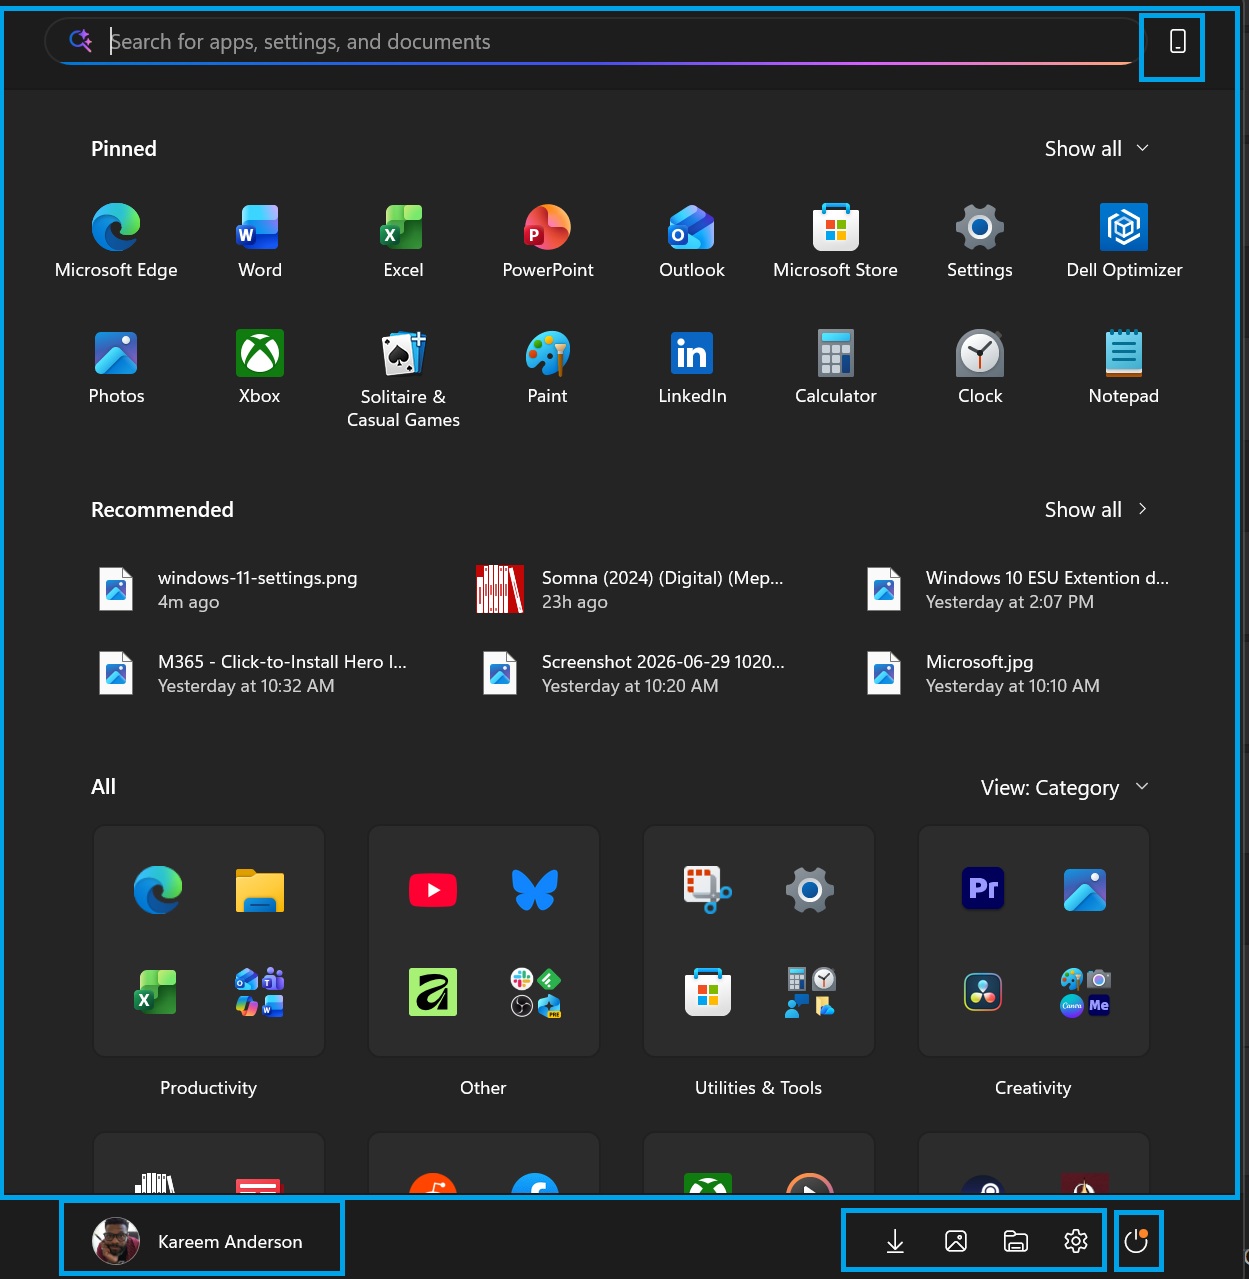
Task: Launch the Paint app
Action: click(548, 367)
